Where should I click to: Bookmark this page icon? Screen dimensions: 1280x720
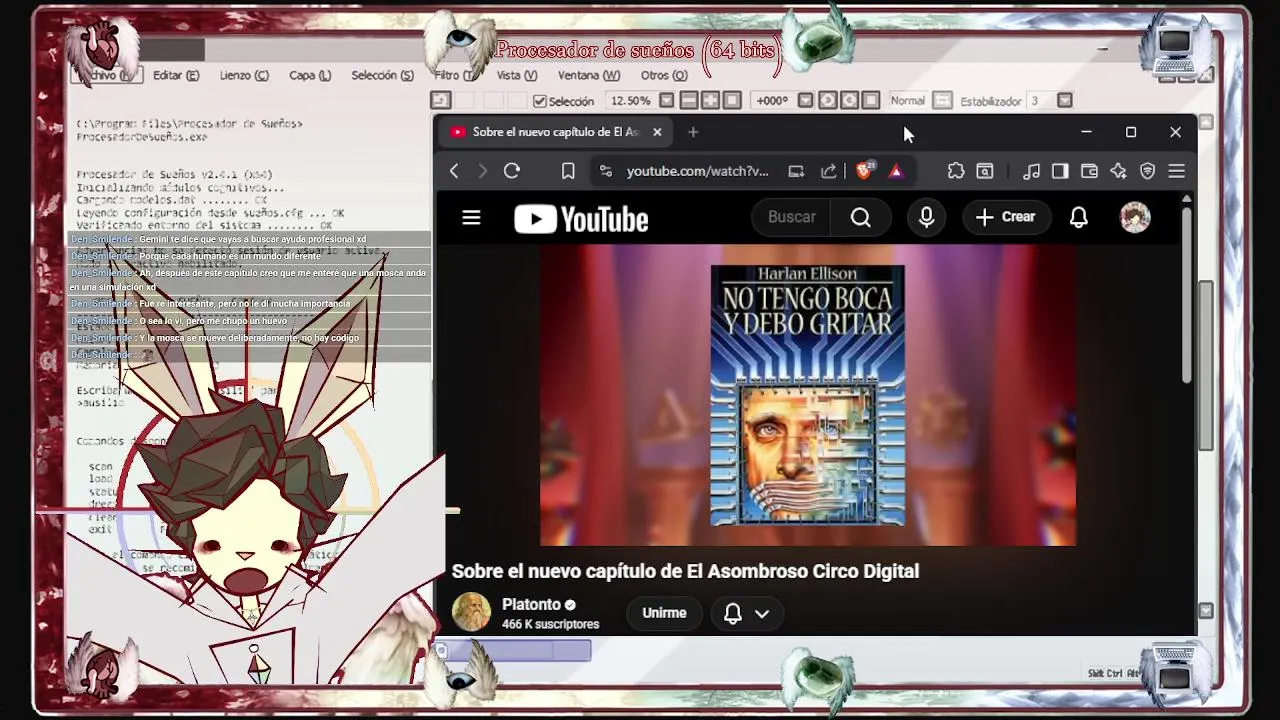tap(568, 171)
